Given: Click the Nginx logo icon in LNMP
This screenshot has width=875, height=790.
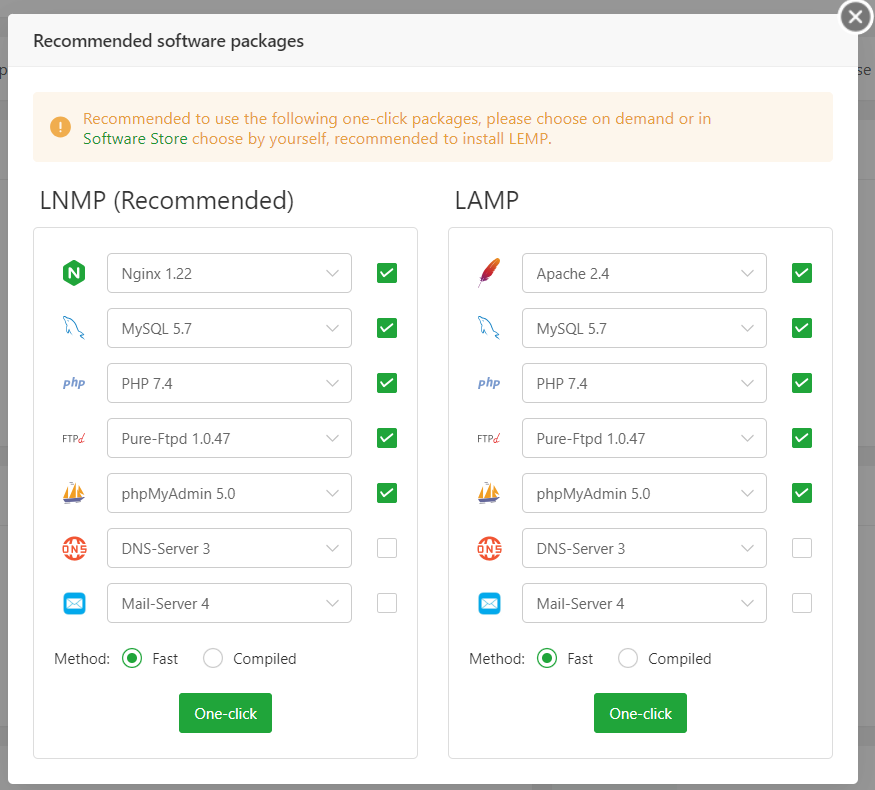Looking at the screenshot, I should point(74,273).
